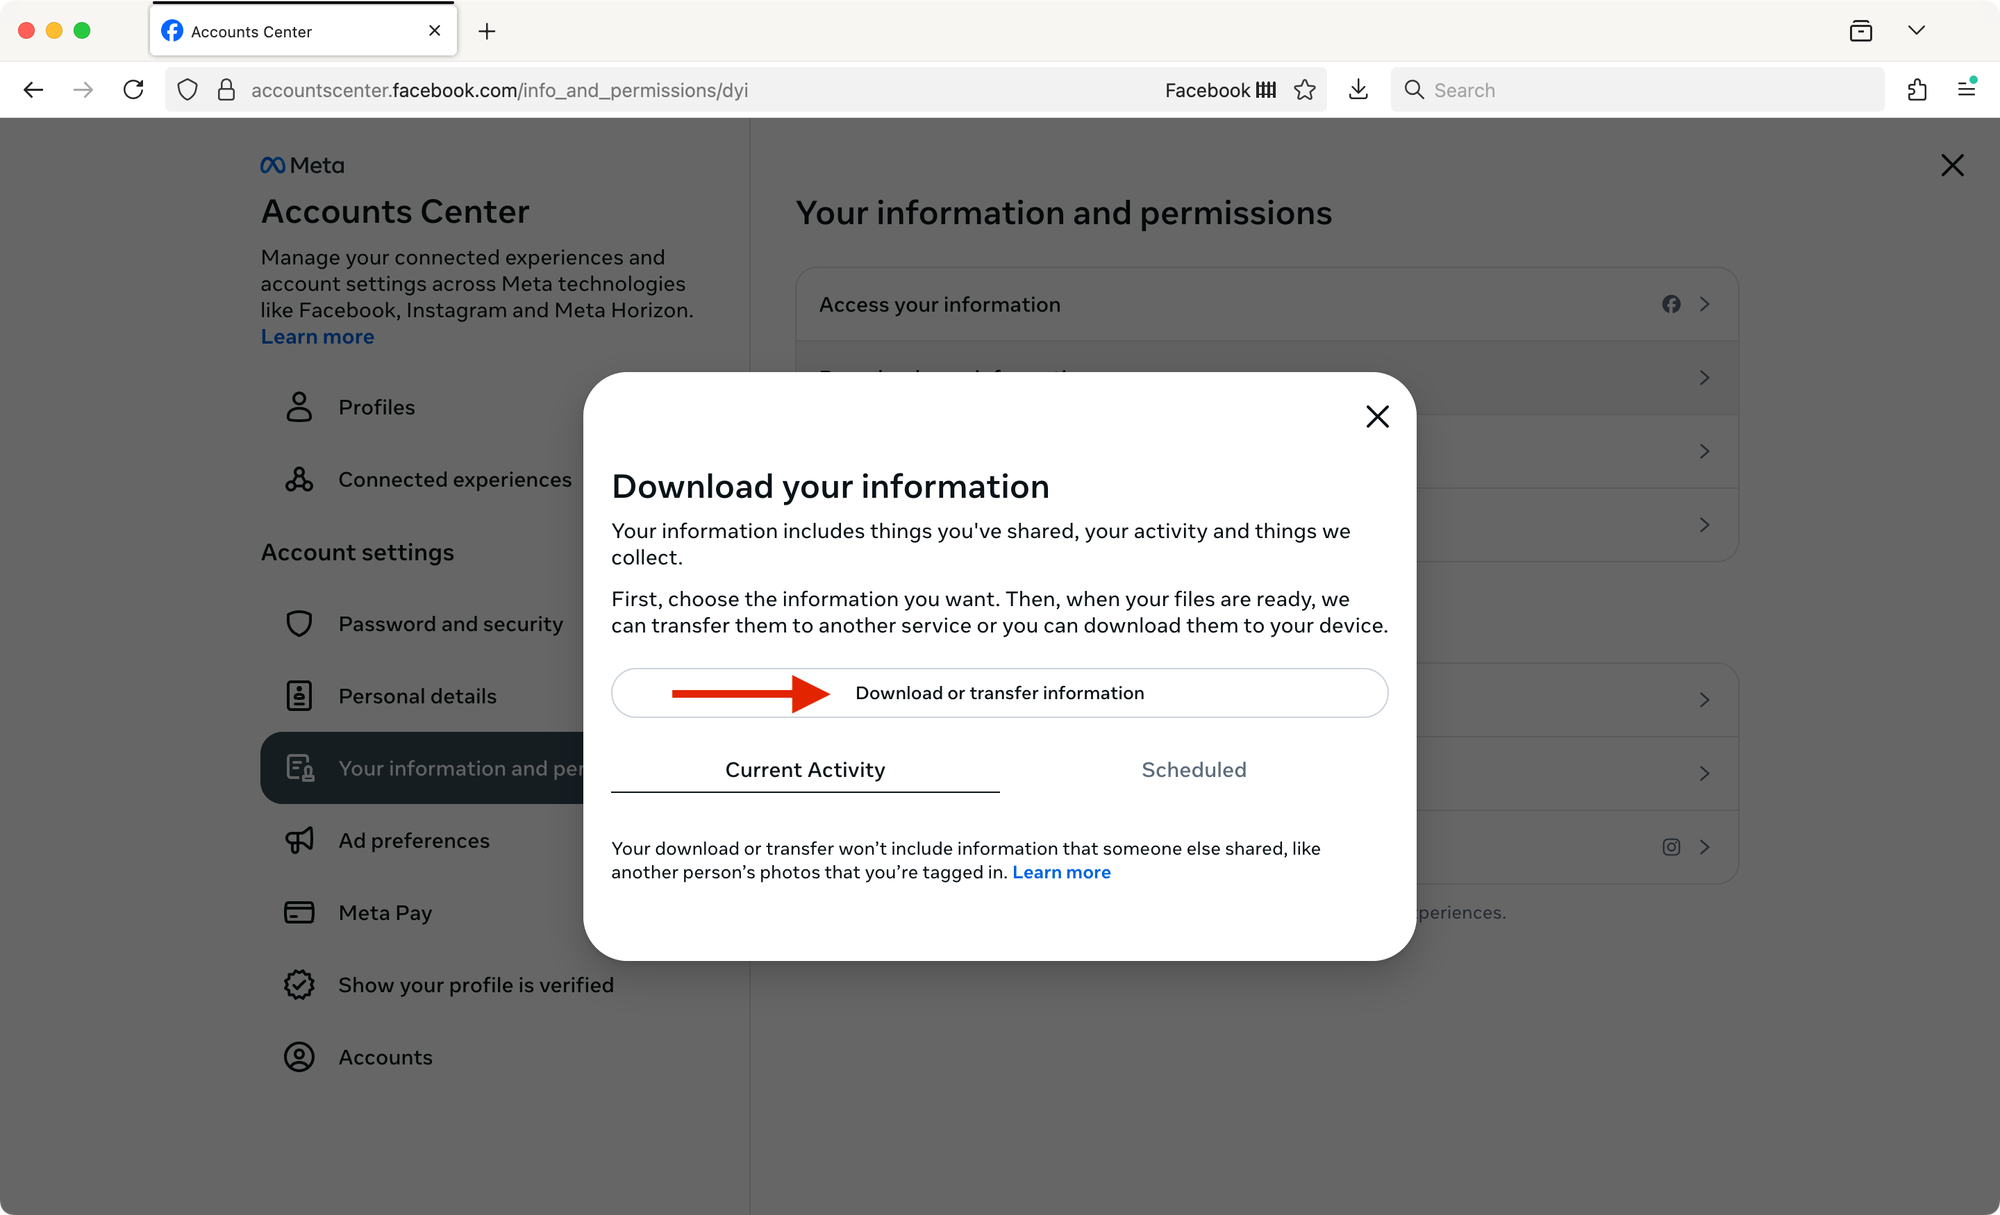Screen dimensions: 2000x1215
Task: Click the Learn more link in modal
Action: pyautogui.click(x=1061, y=872)
